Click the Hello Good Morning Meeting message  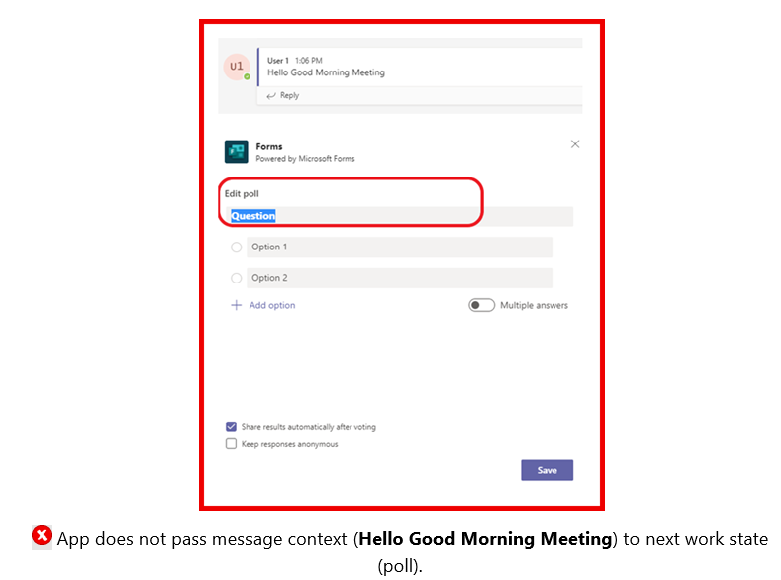[x=326, y=73]
